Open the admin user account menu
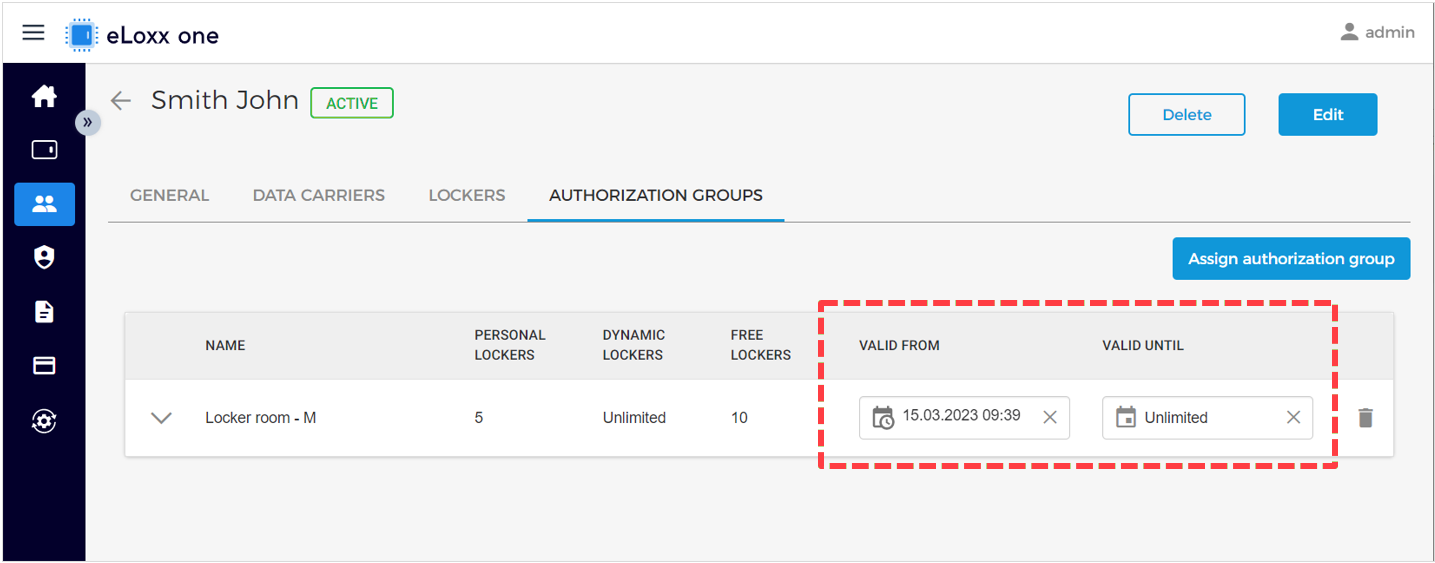 tap(1378, 33)
